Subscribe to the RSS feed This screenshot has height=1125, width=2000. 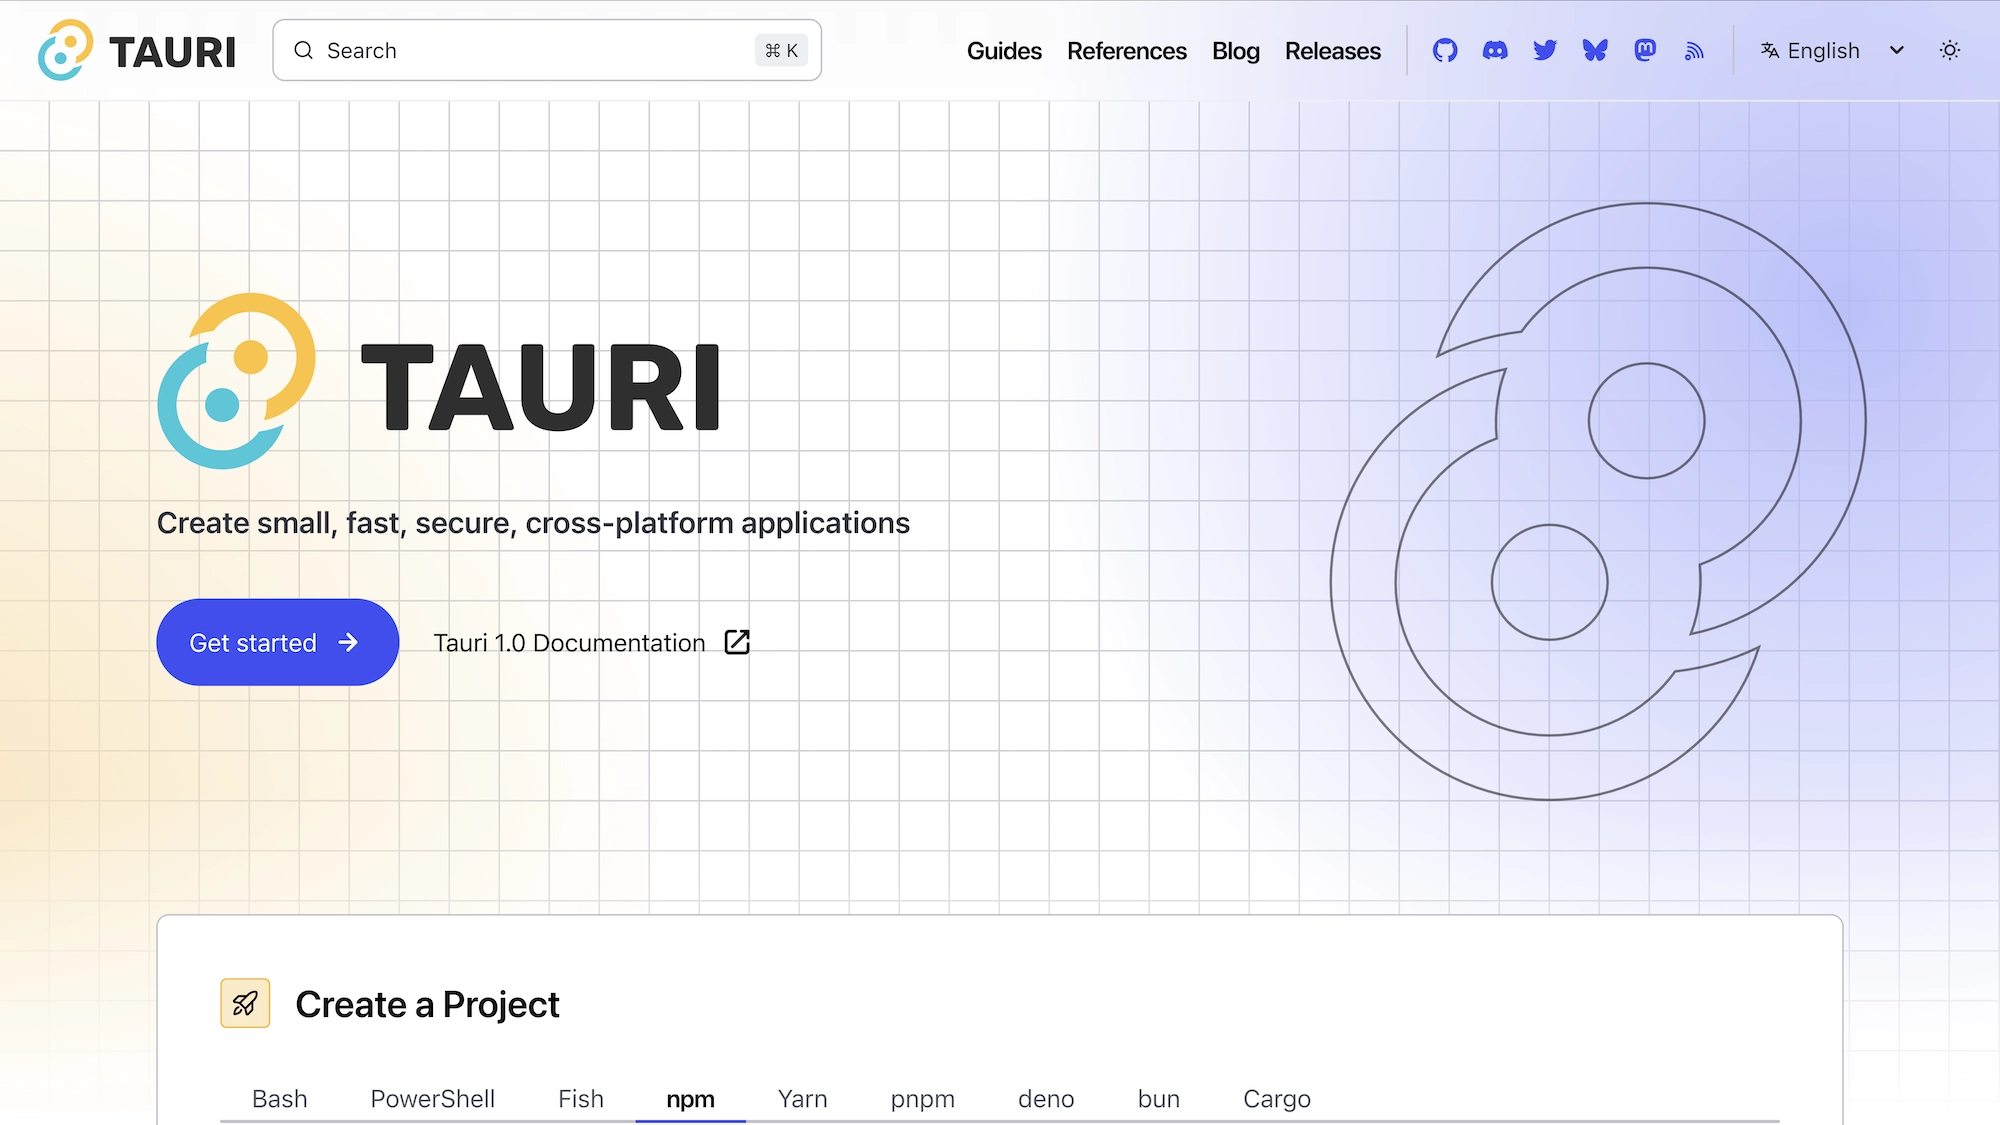point(1694,50)
